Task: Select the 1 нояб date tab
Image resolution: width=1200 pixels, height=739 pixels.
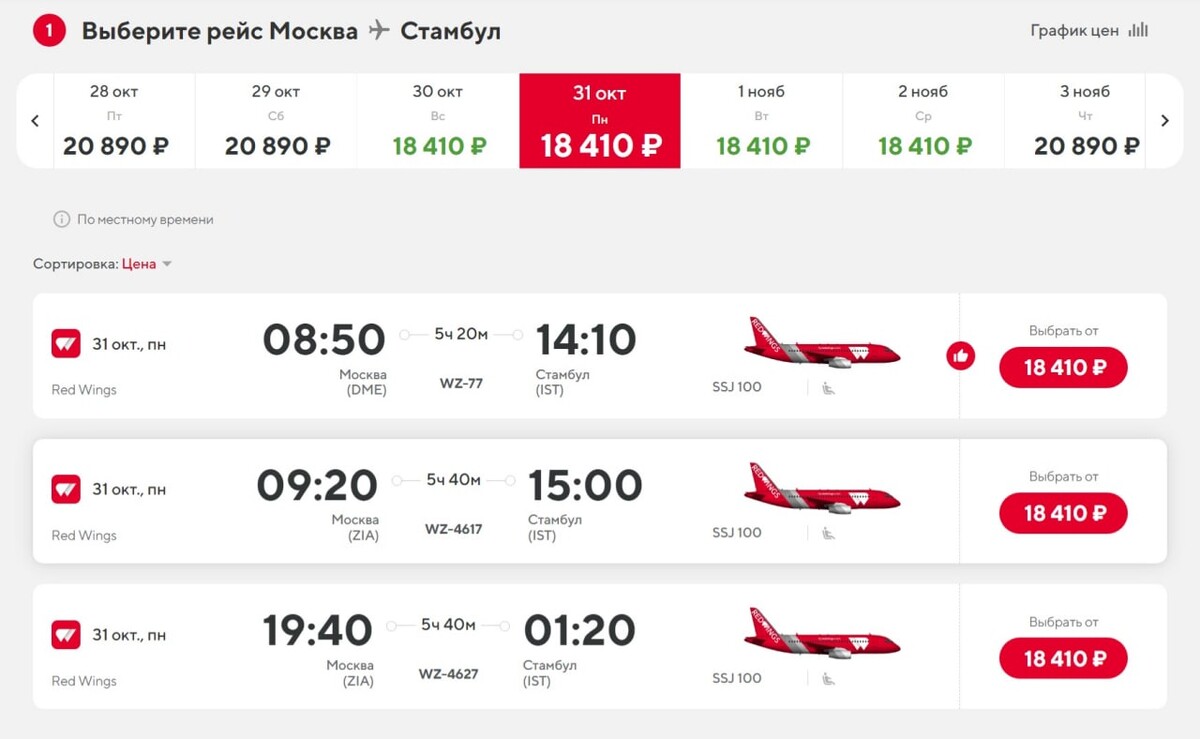Action: tap(762, 121)
